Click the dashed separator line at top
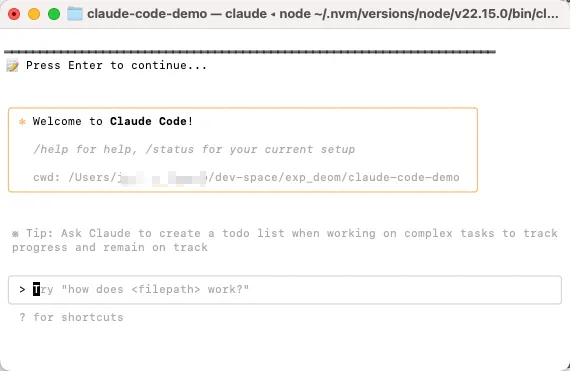Image resolution: width=570 pixels, height=371 pixels. click(250, 52)
